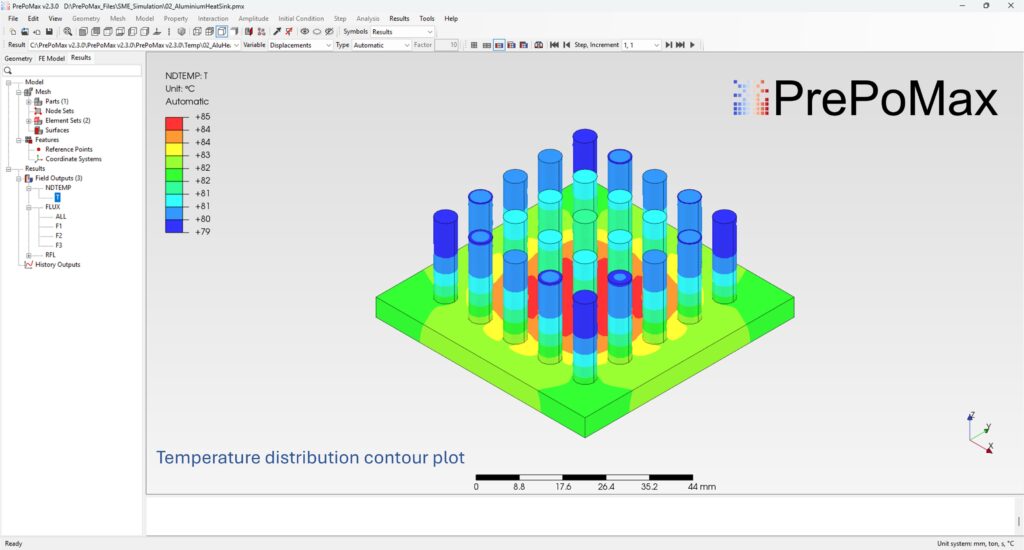Jump to the first step increment

[554, 45]
